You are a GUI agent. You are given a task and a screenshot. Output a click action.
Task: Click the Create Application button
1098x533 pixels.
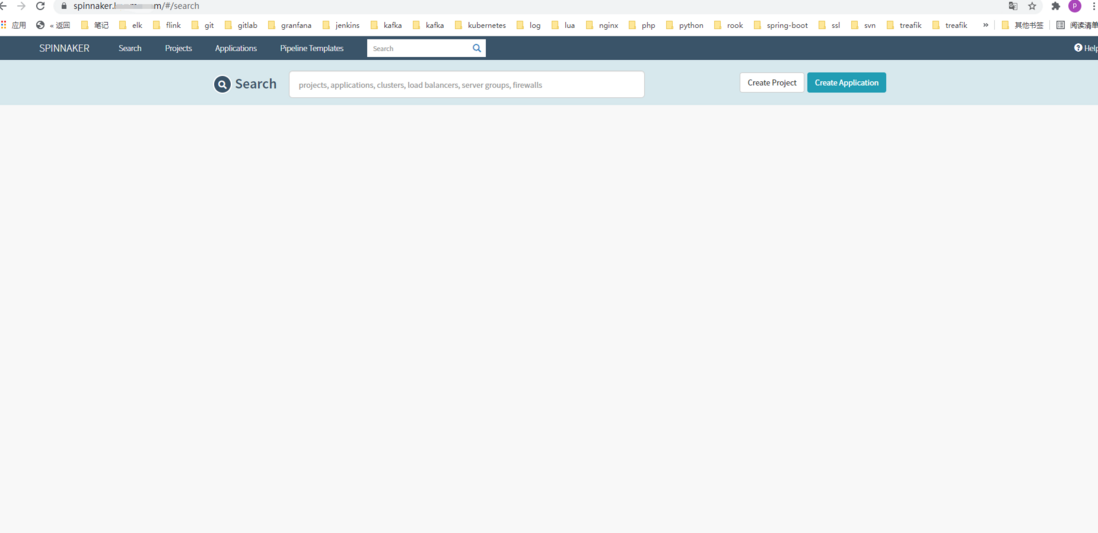pyautogui.click(x=847, y=83)
